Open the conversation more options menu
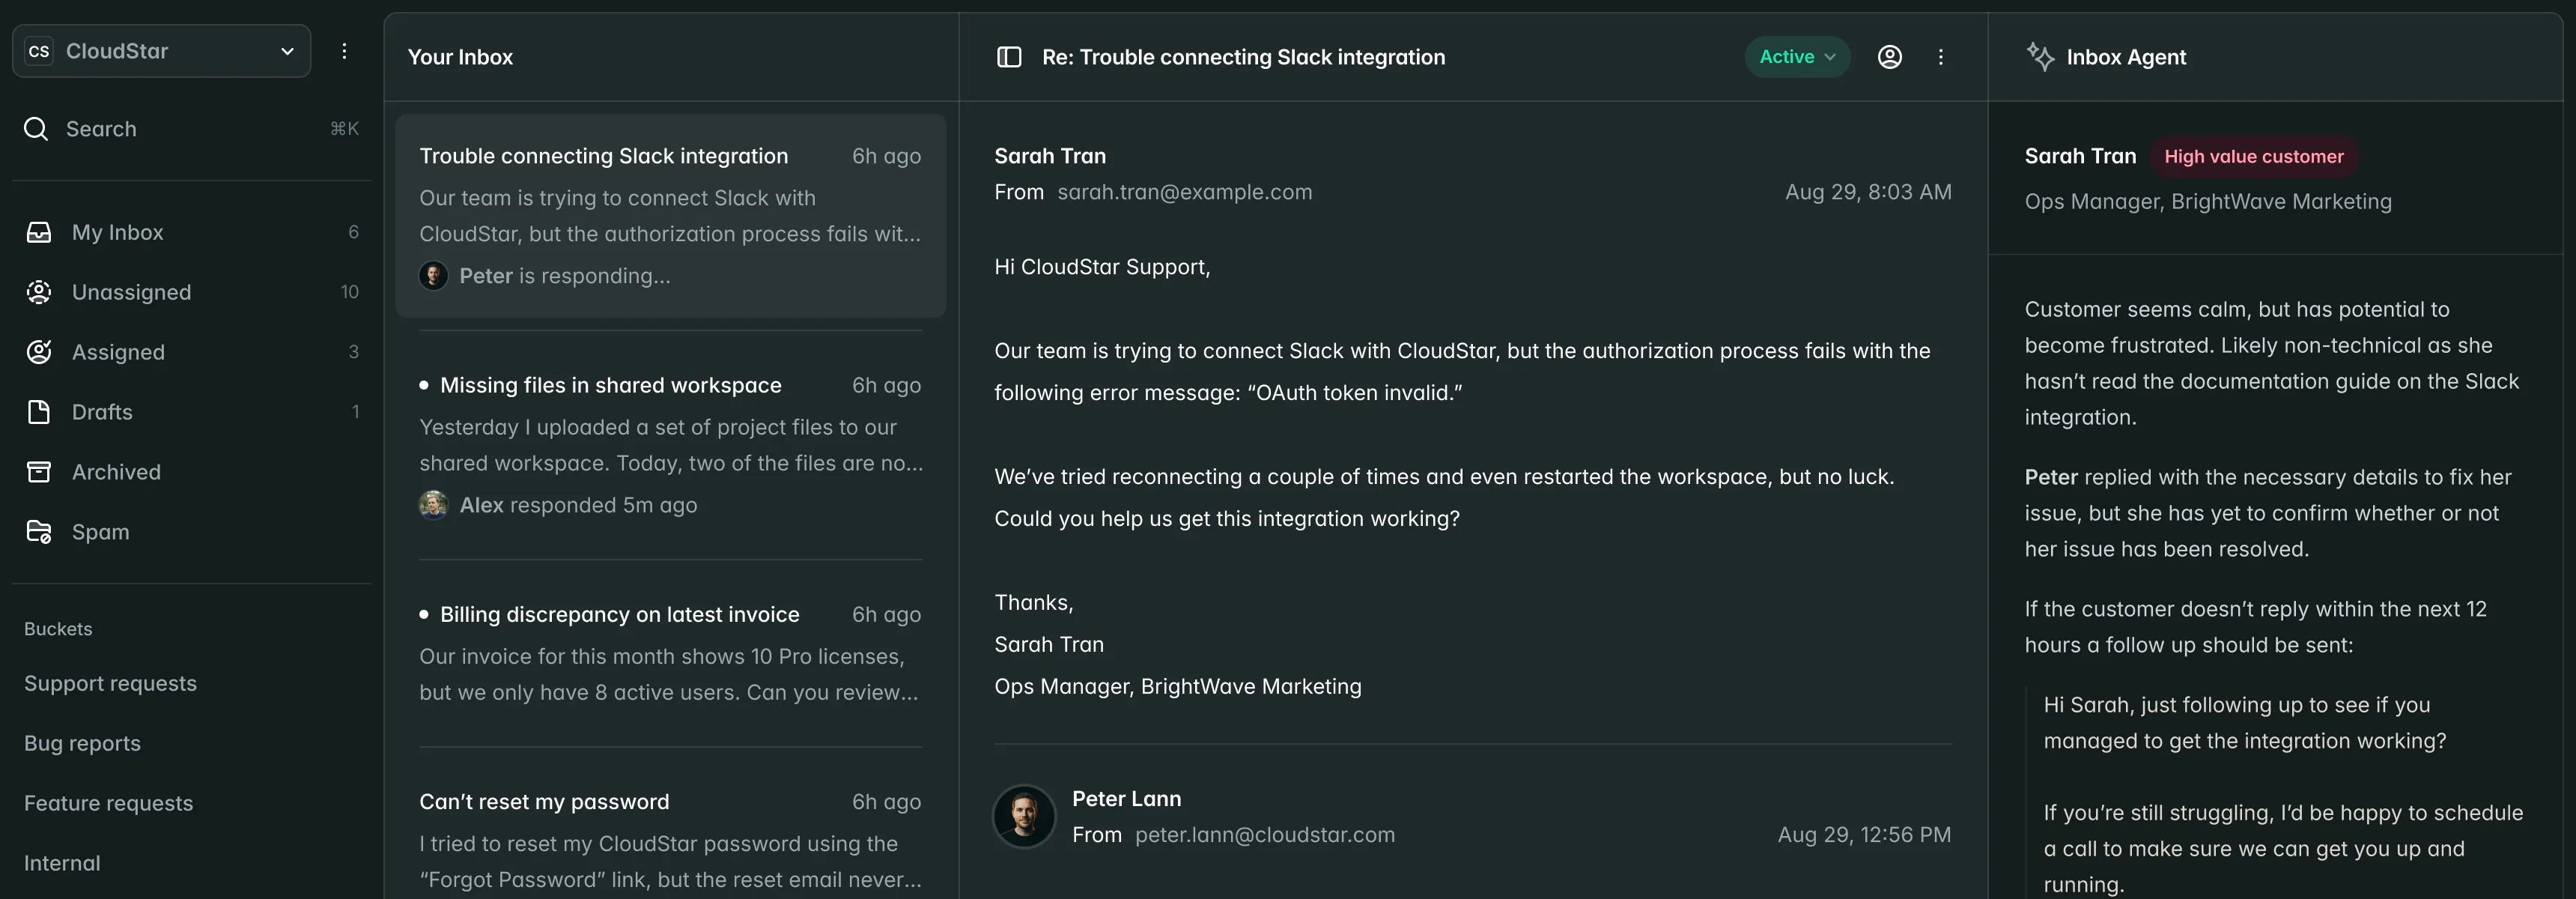The image size is (2576, 899). click(x=1941, y=57)
